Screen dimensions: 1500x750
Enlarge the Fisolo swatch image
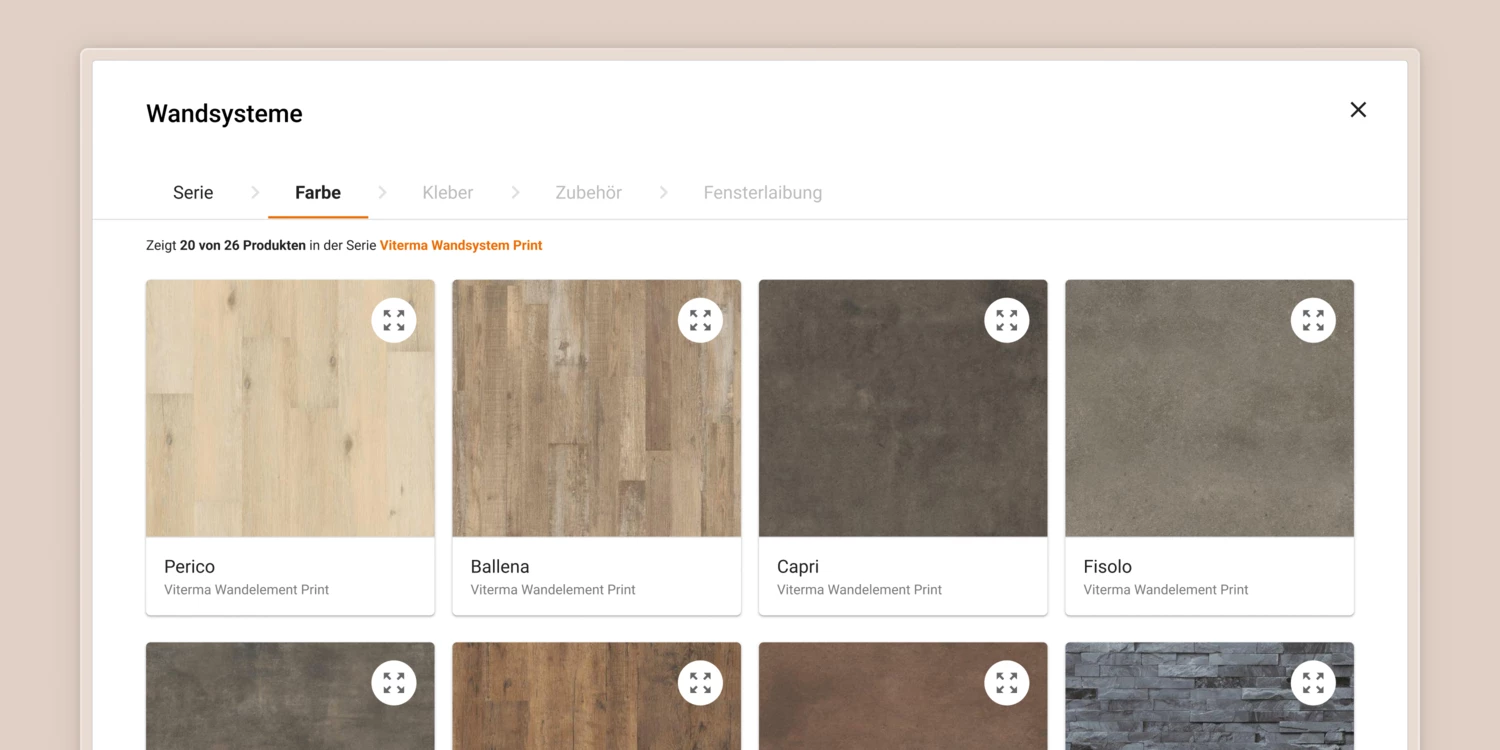pyautogui.click(x=1313, y=320)
